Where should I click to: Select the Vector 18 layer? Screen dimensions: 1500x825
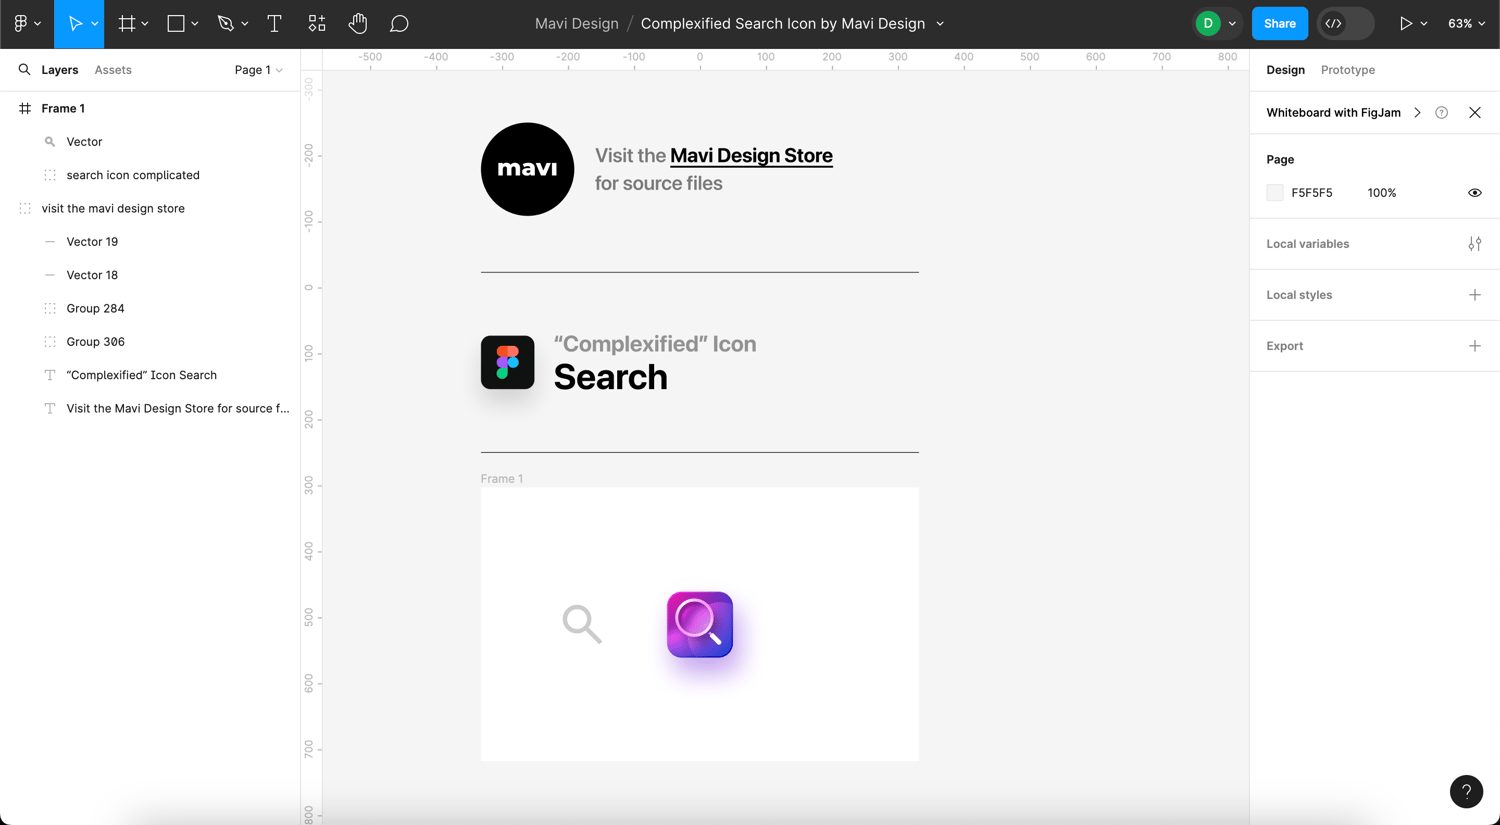(x=150, y=275)
